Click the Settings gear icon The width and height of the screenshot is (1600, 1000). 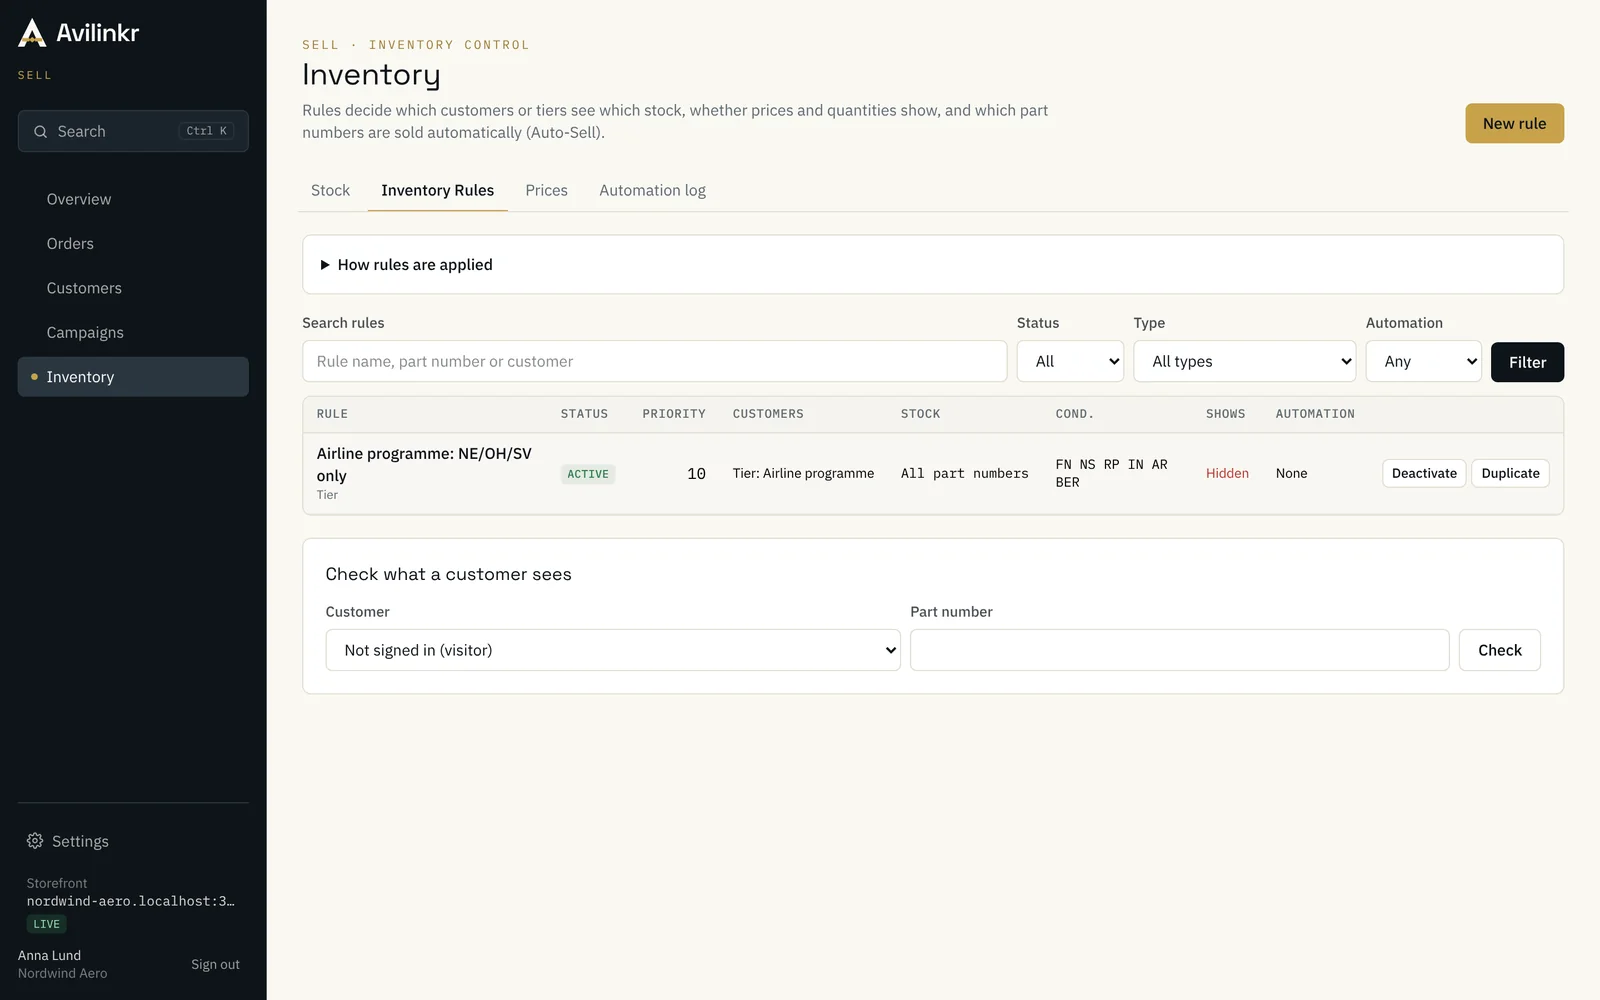35,841
